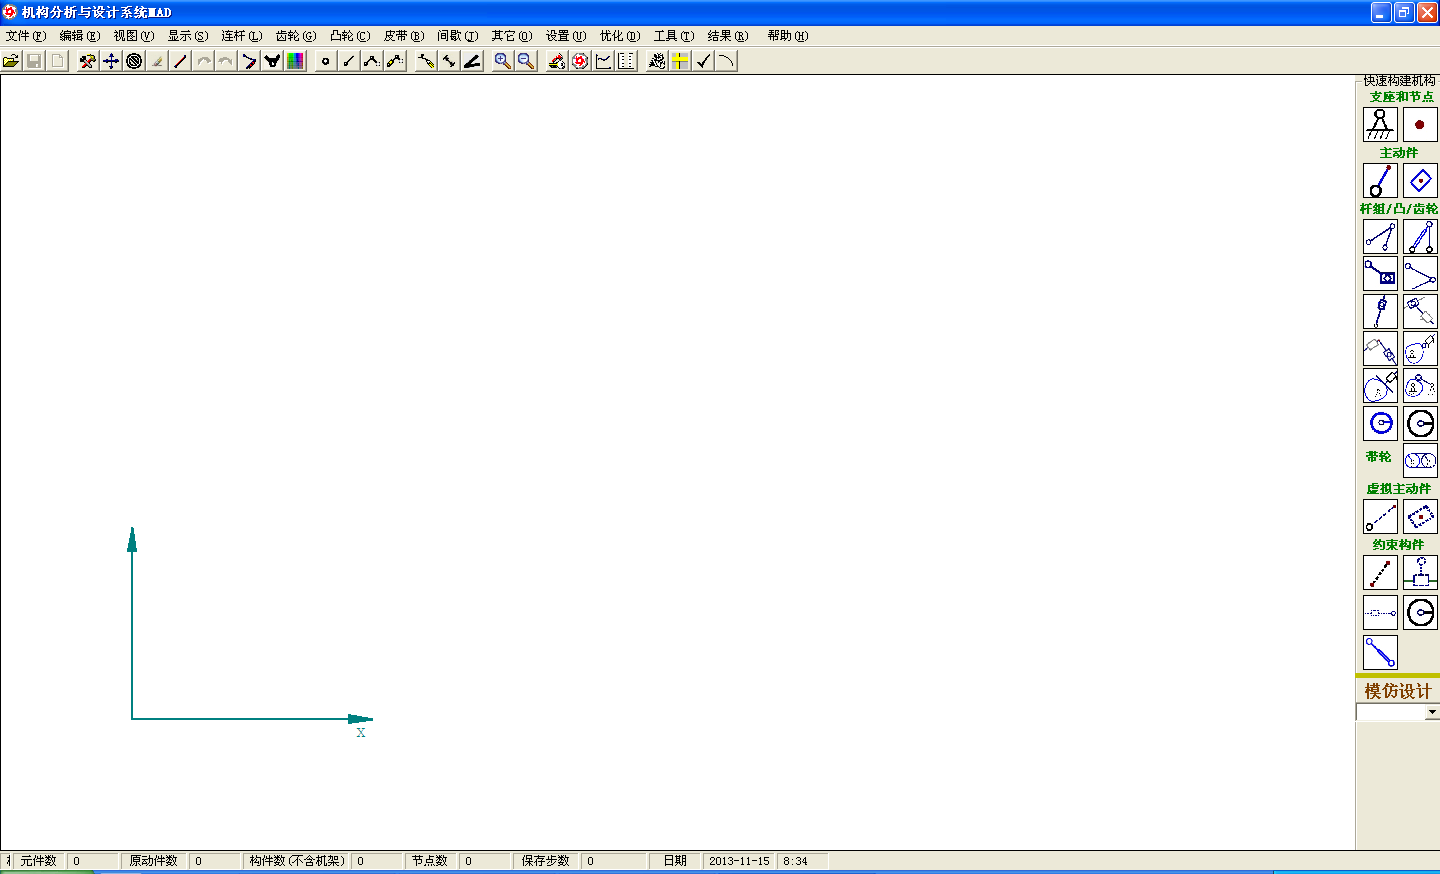Click the 构件数(不含机架) status label
Viewport: 1440px width, 874px height.
297,861
